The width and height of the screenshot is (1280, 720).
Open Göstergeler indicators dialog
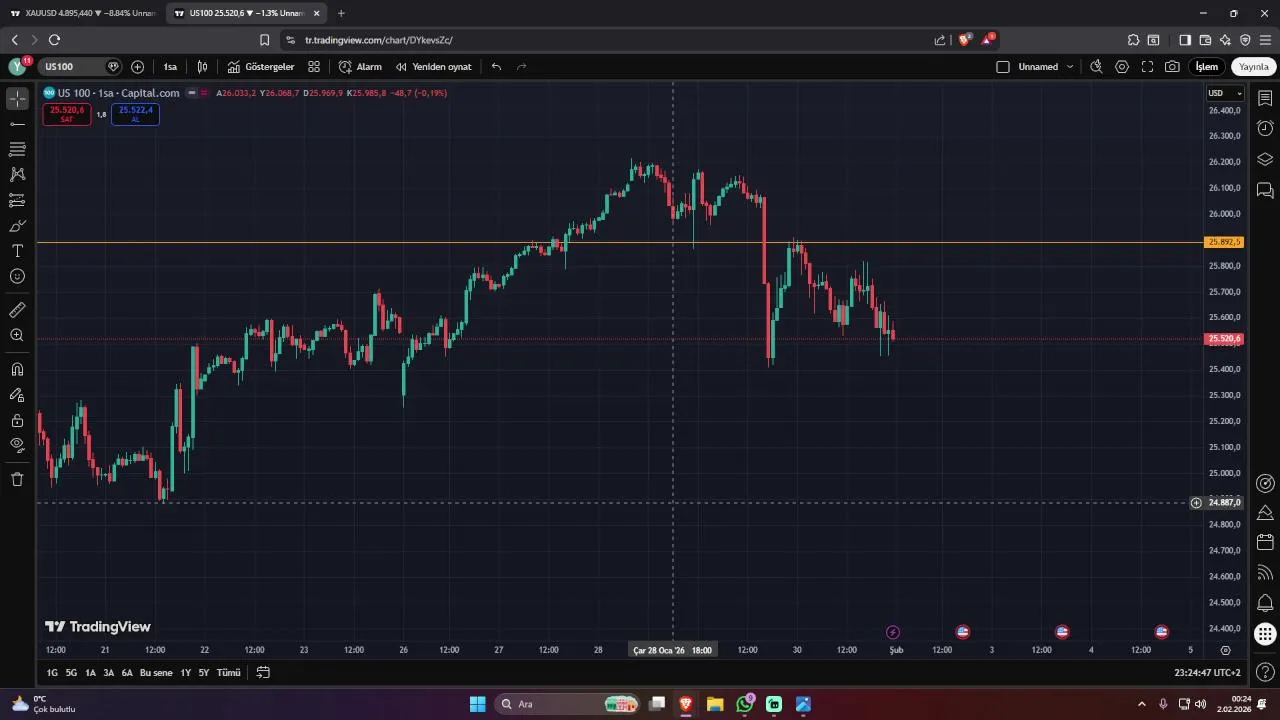261,67
